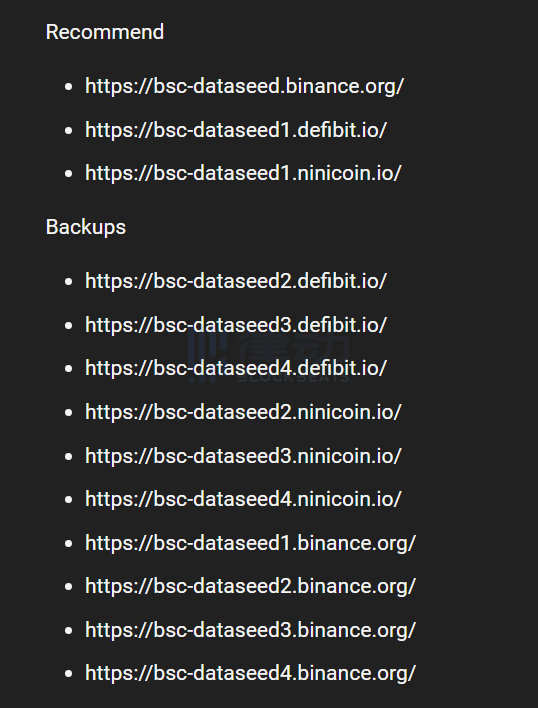This screenshot has height=708, width=538.
Task: Click bullet point beside bsc-dataseed1.ninicoin.io
Action: pyautogui.click(x=69, y=174)
